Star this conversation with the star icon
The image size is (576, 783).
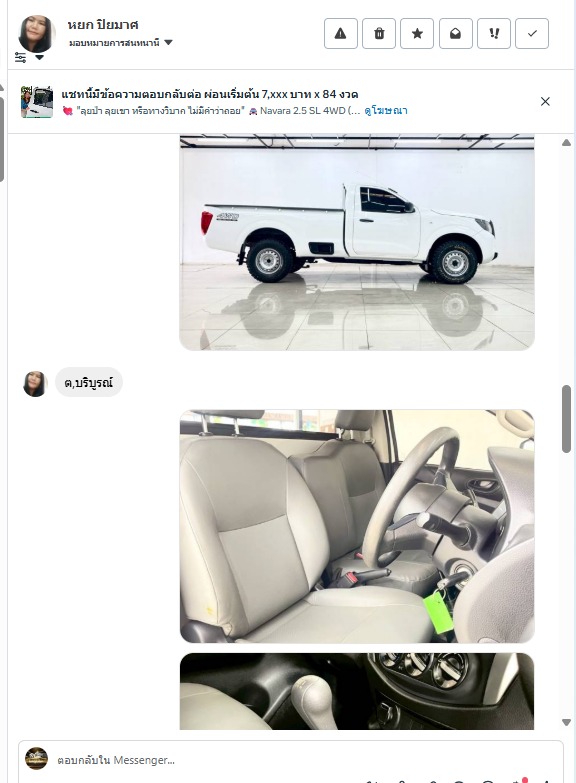[417, 33]
